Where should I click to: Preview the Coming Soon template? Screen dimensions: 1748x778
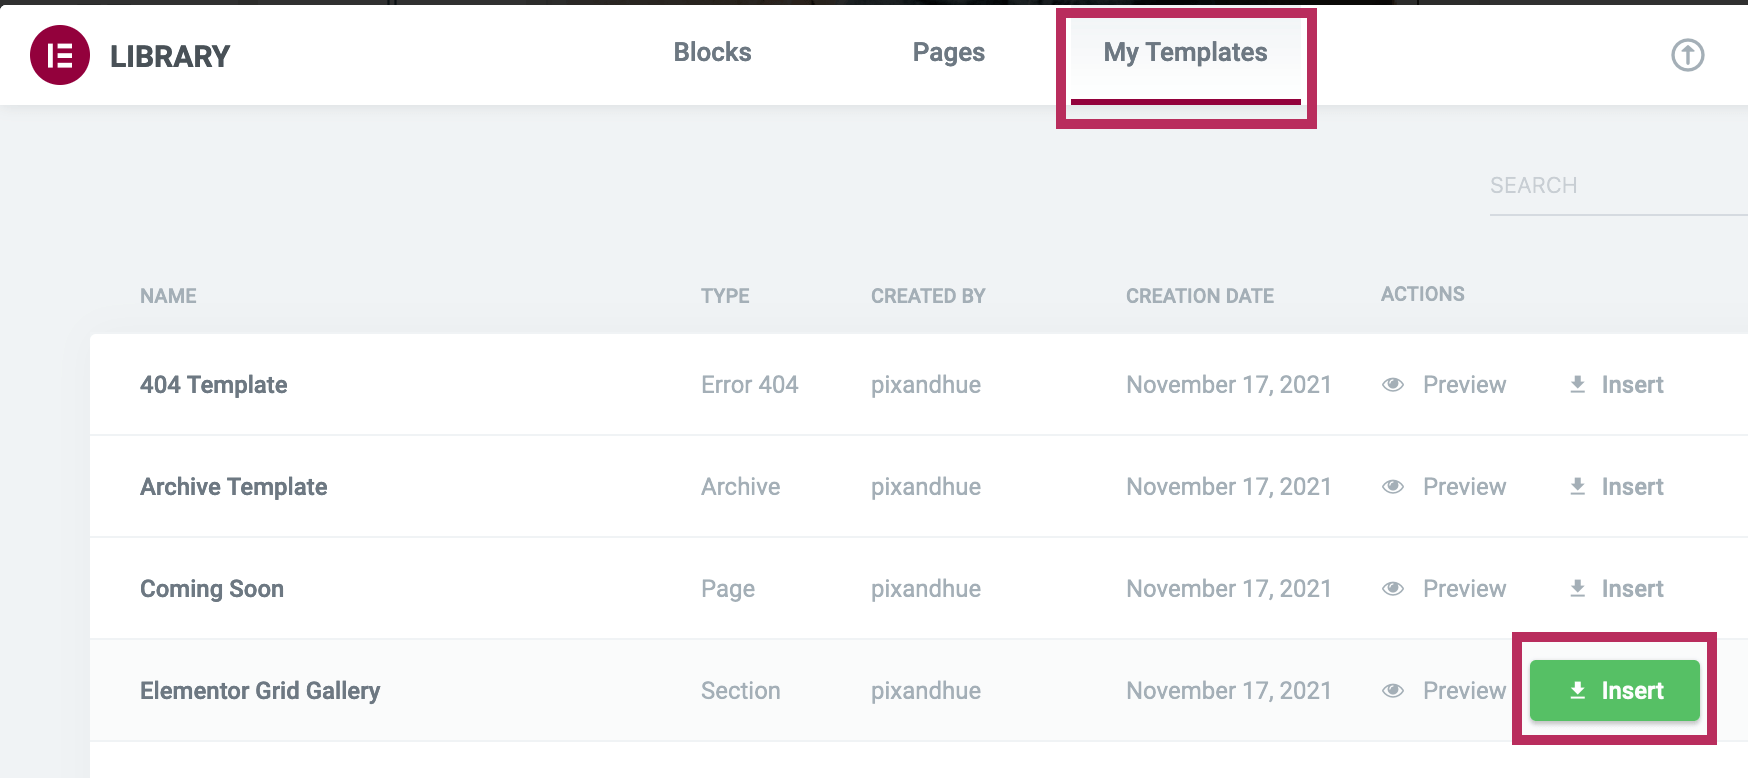click(1463, 589)
